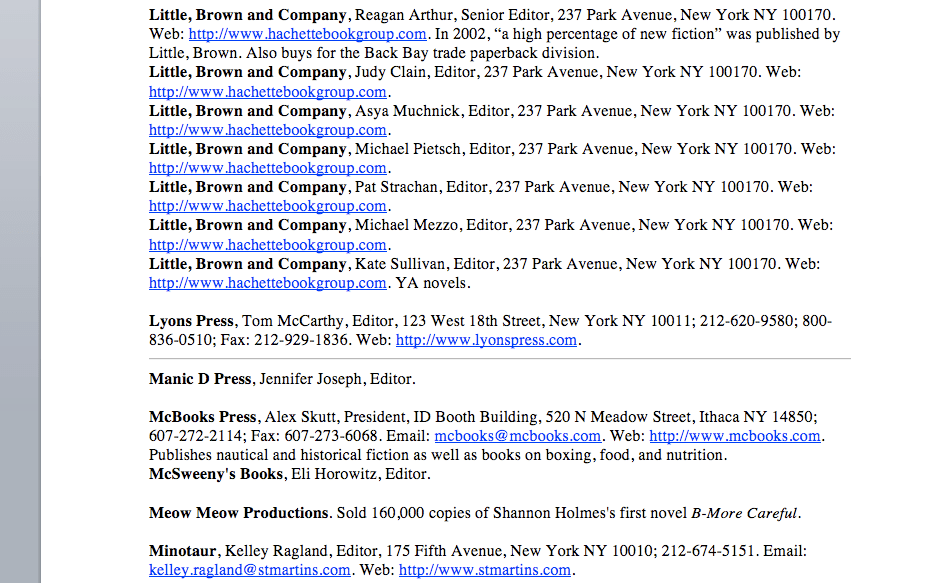Open the hachettebookgroup.com link under Pat Strachan
The height and width of the screenshot is (583, 931).
(x=267, y=206)
